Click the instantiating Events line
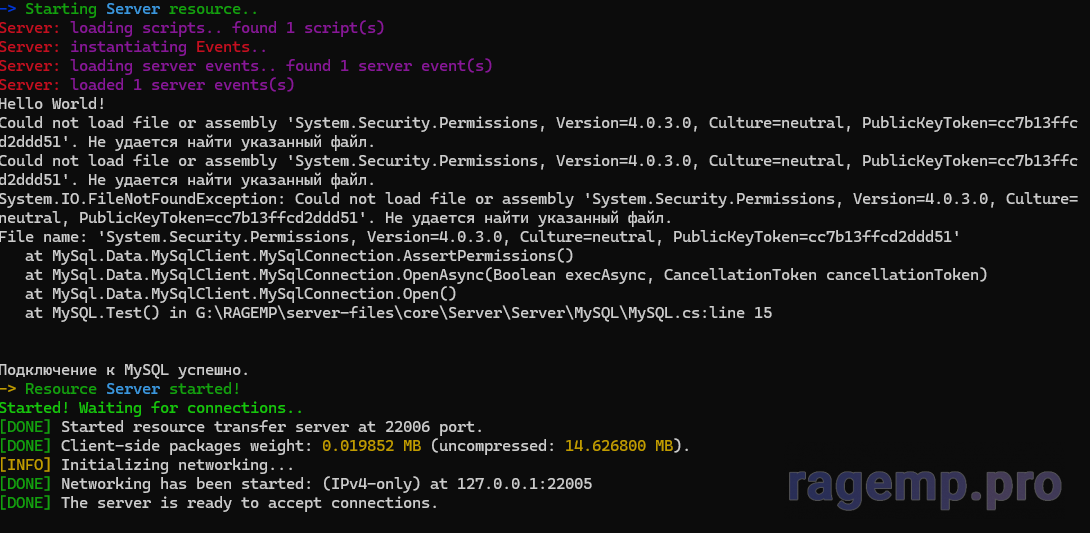The height and width of the screenshot is (533, 1090). tap(133, 47)
